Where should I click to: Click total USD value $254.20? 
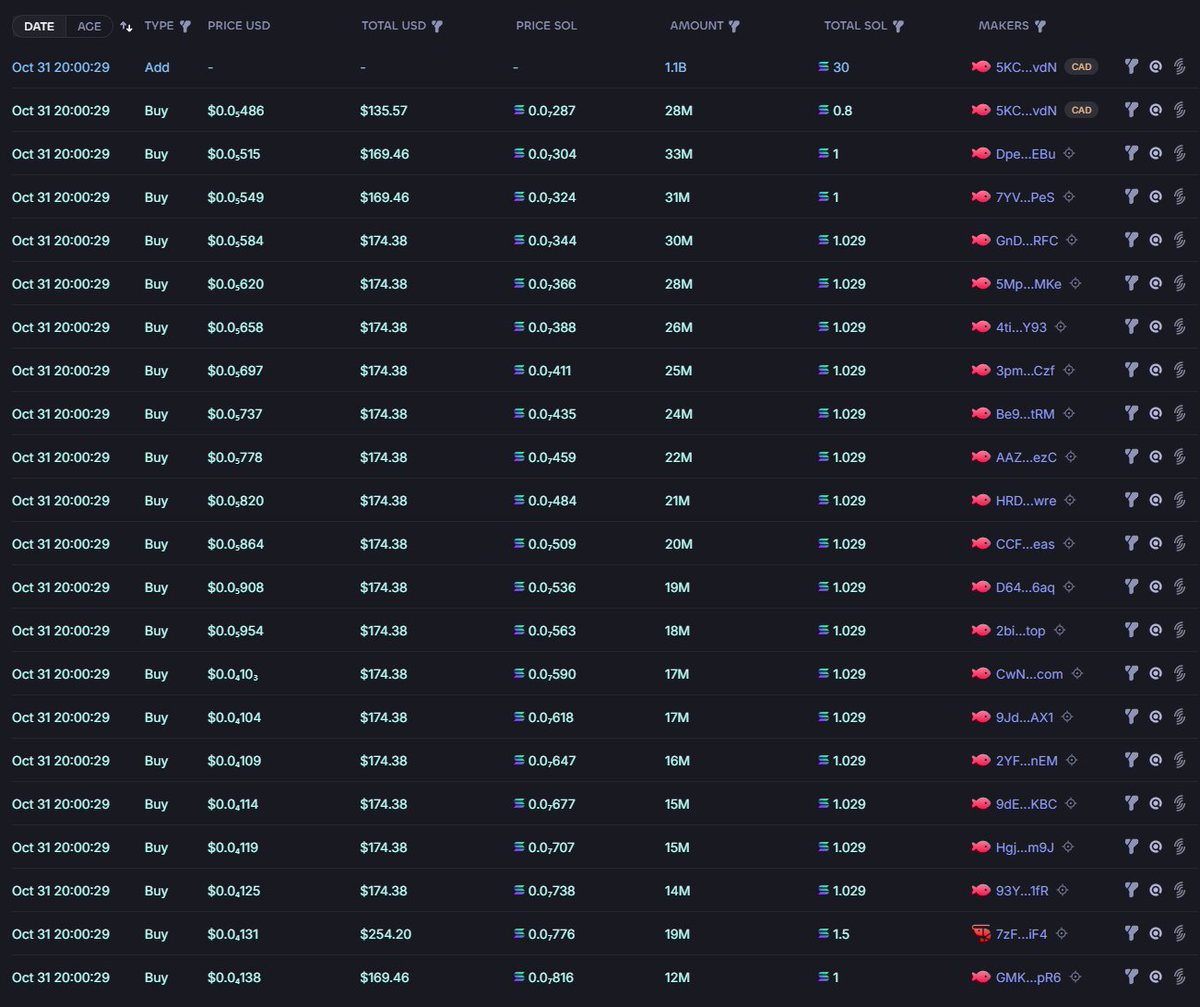385,934
